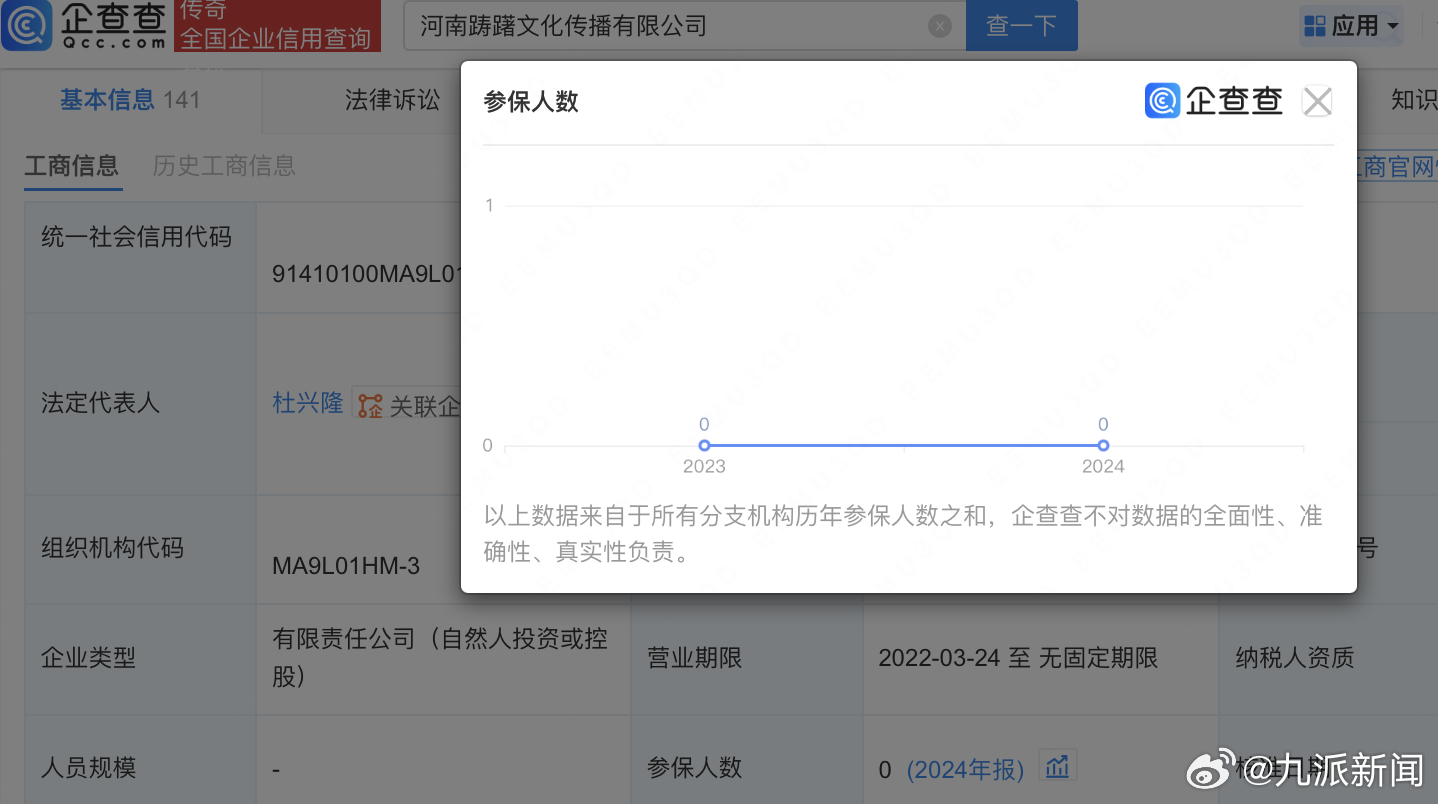Click the 企业类型 label cell

[x=140, y=658]
